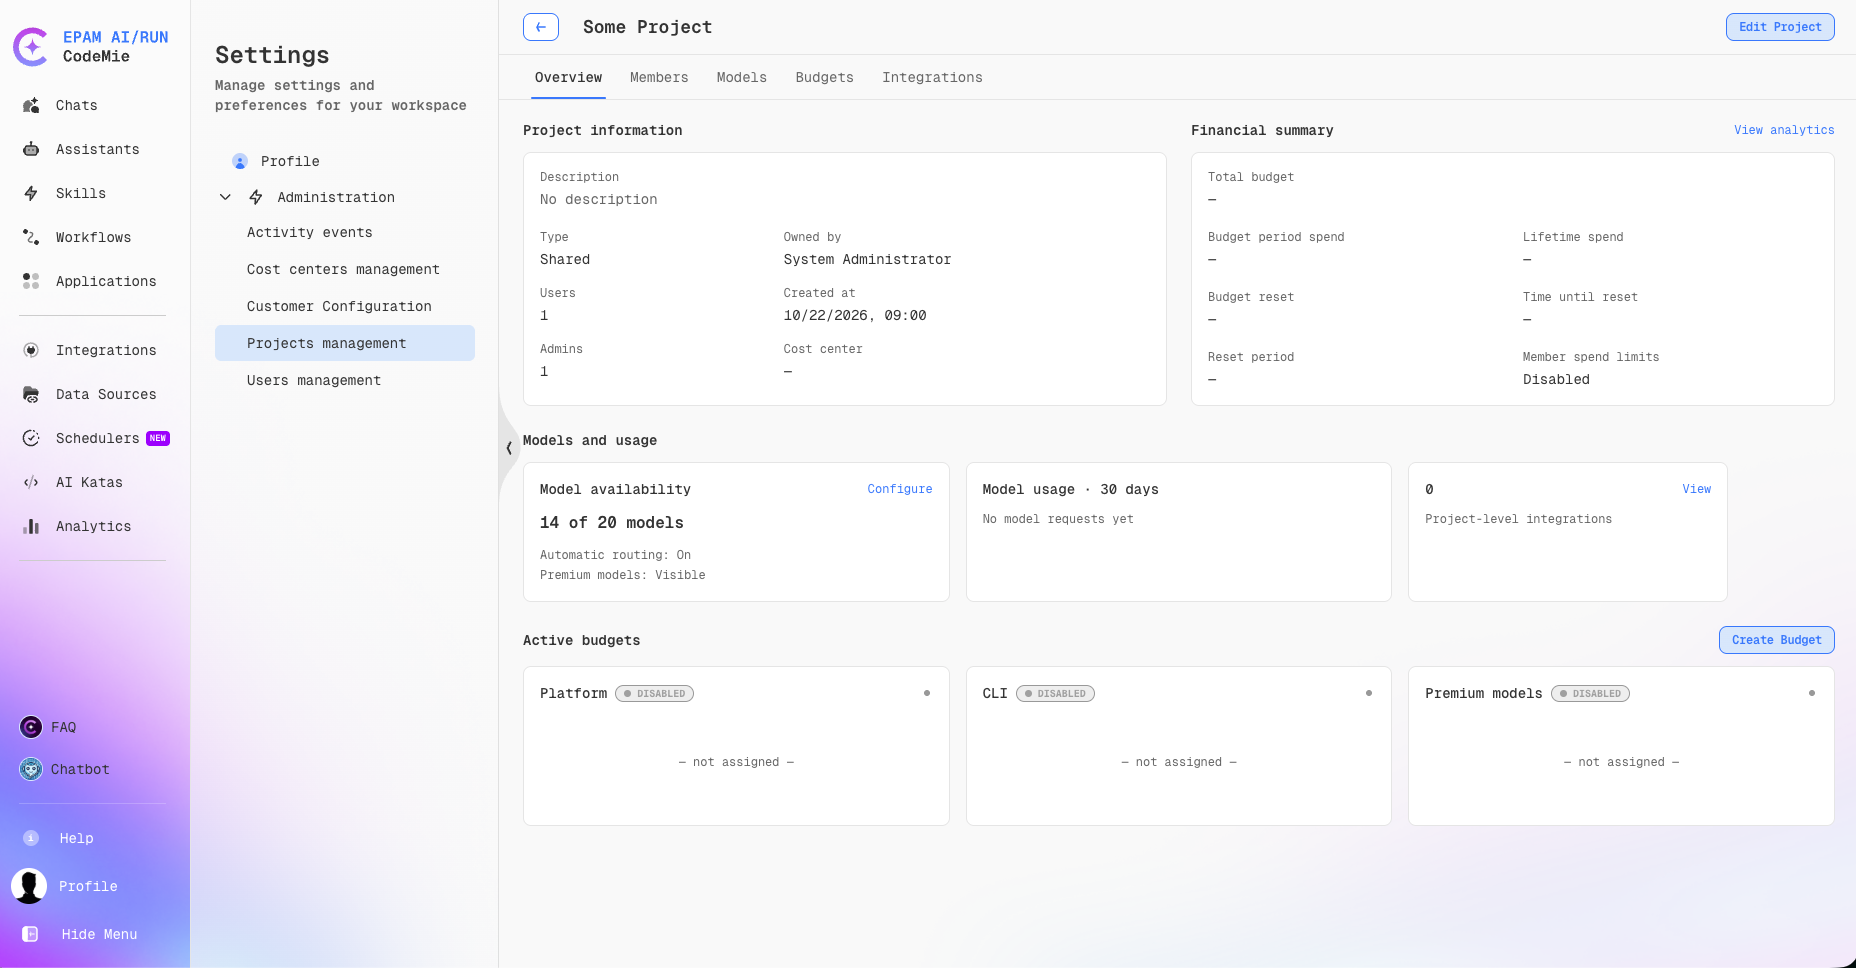Click the FAQ icon
Screen dimensions: 1856x968
tap(31, 727)
